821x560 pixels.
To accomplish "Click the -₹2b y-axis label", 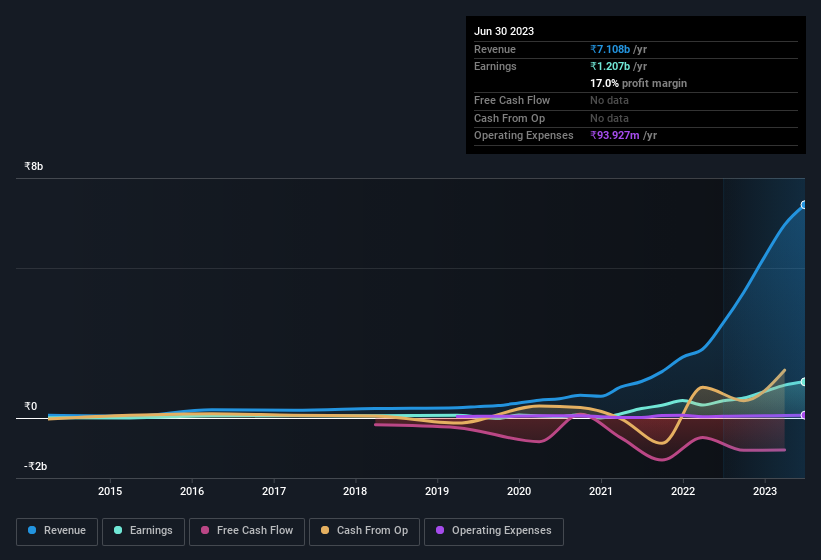I will pyautogui.click(x=35, y=466).
